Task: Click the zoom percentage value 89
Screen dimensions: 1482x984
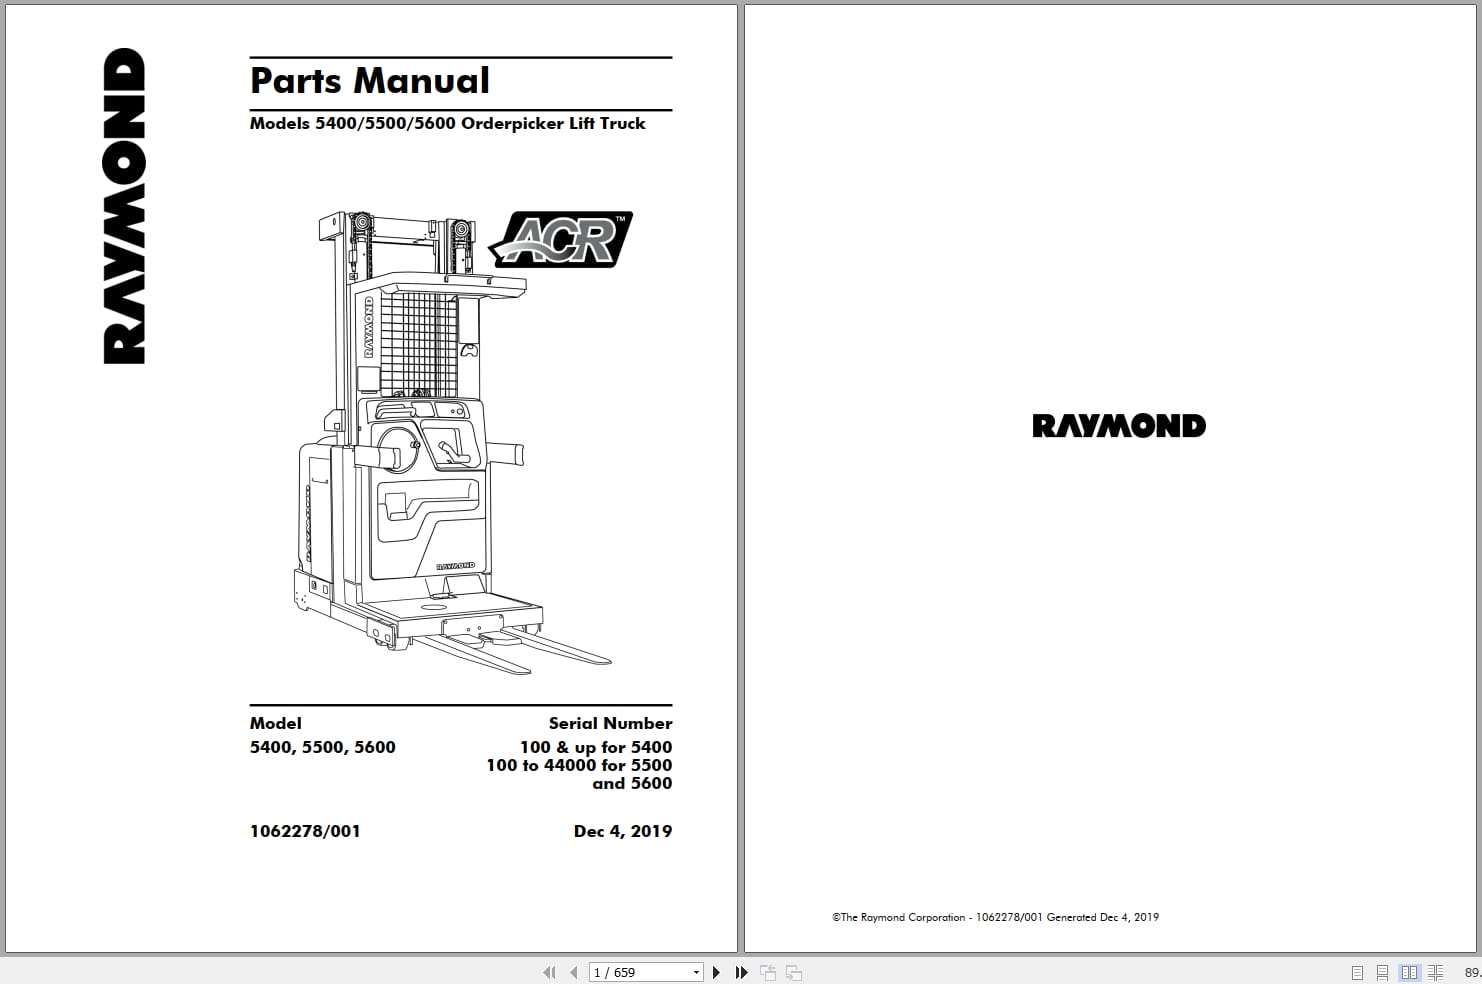Action: click(1472, 972)
